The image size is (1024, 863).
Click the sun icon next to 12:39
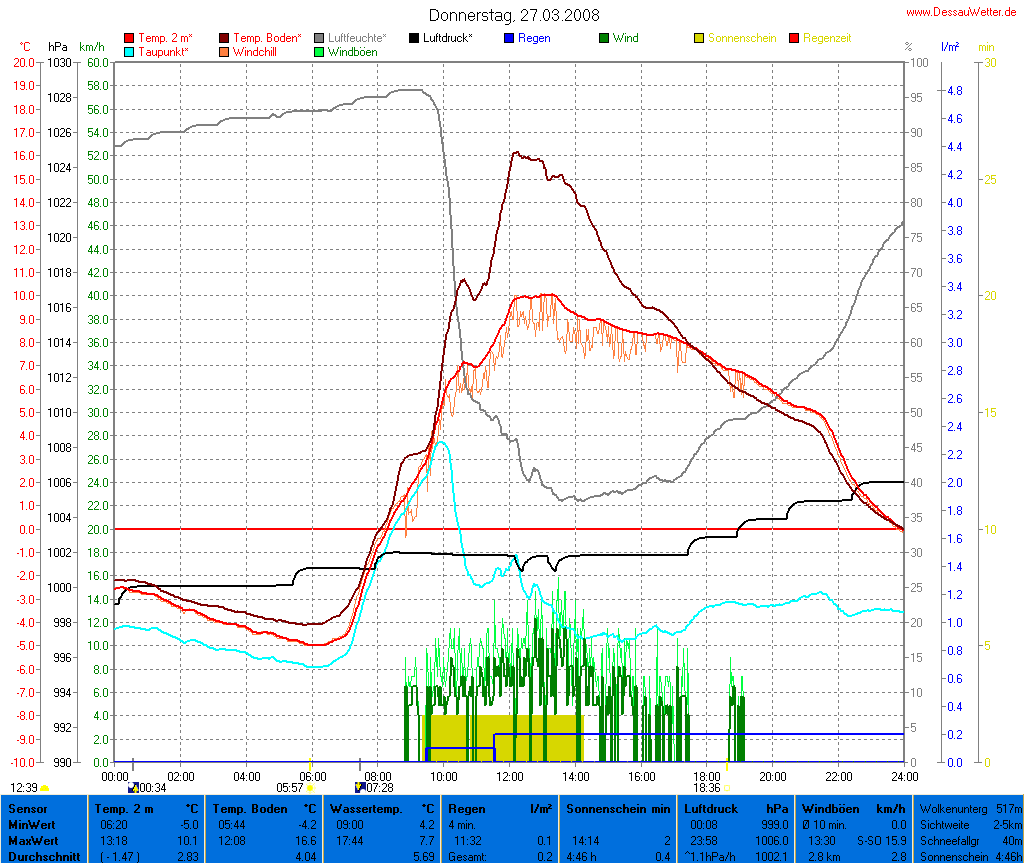click(x=44, y=788)
